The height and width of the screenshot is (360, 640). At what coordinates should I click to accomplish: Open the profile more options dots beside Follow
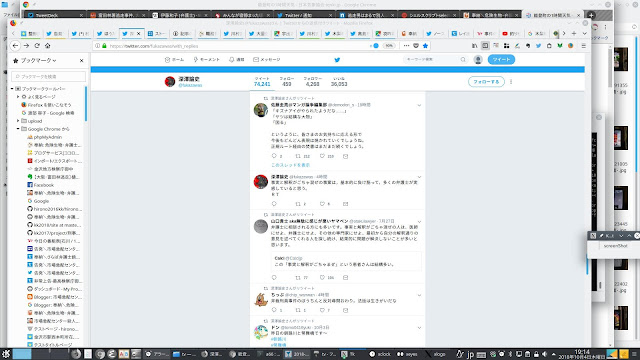click(x=511, y=82)
